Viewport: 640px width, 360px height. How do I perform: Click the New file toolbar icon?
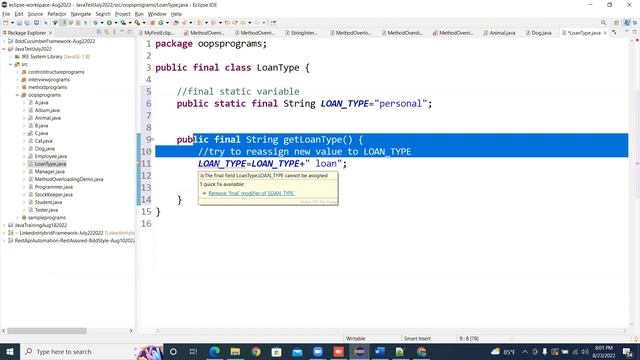tap(6, 23)
